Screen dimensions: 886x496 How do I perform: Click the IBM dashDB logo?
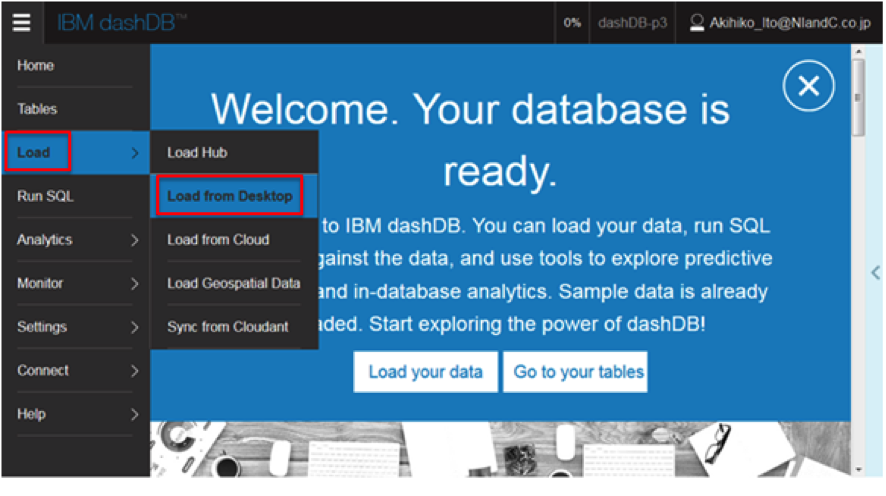click(121, 22)
